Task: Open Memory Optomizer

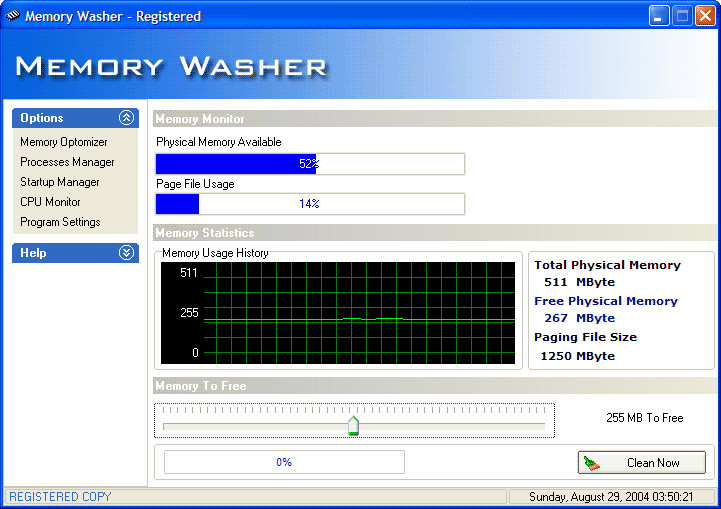Action: click(63, 142)
